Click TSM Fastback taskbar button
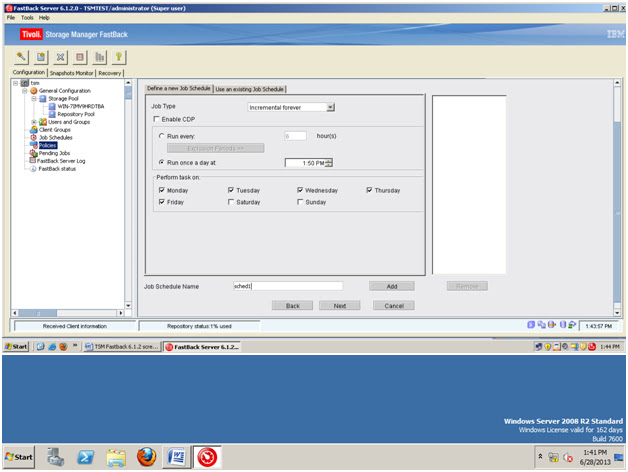 [122, 347]
